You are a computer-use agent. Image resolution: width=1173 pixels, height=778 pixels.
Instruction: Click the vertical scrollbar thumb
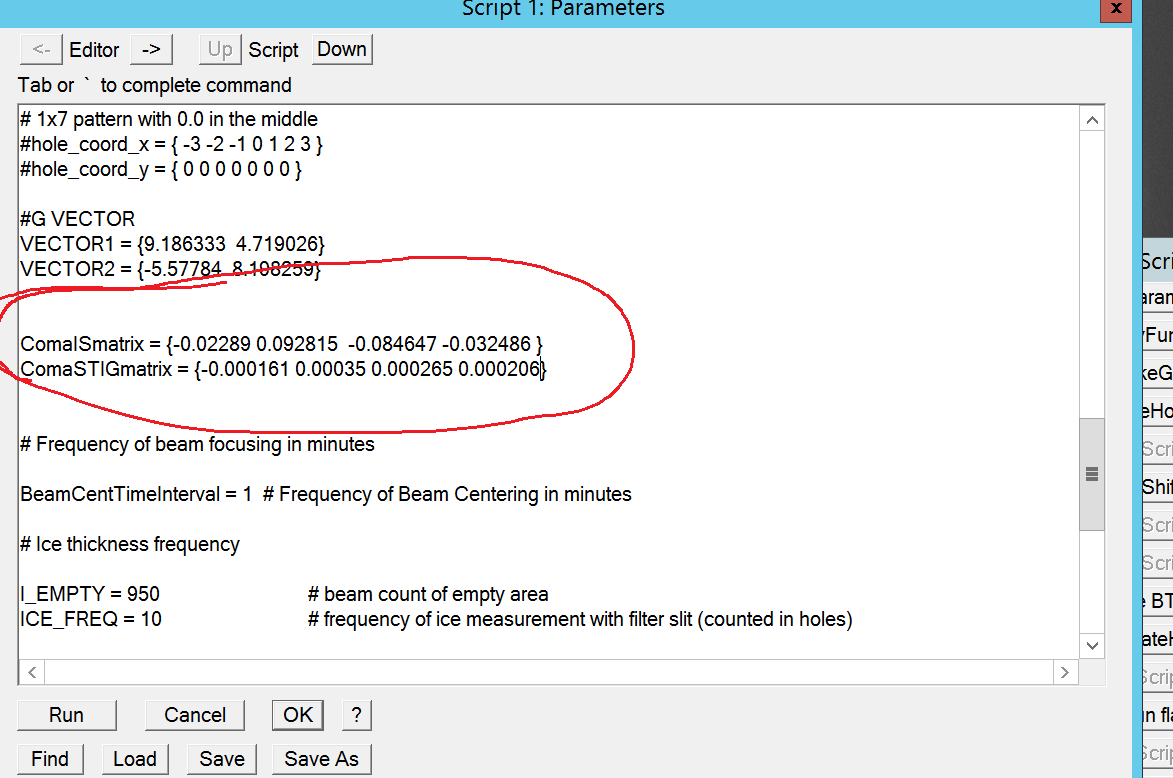pyautogui.click(x=1092, y=474)
